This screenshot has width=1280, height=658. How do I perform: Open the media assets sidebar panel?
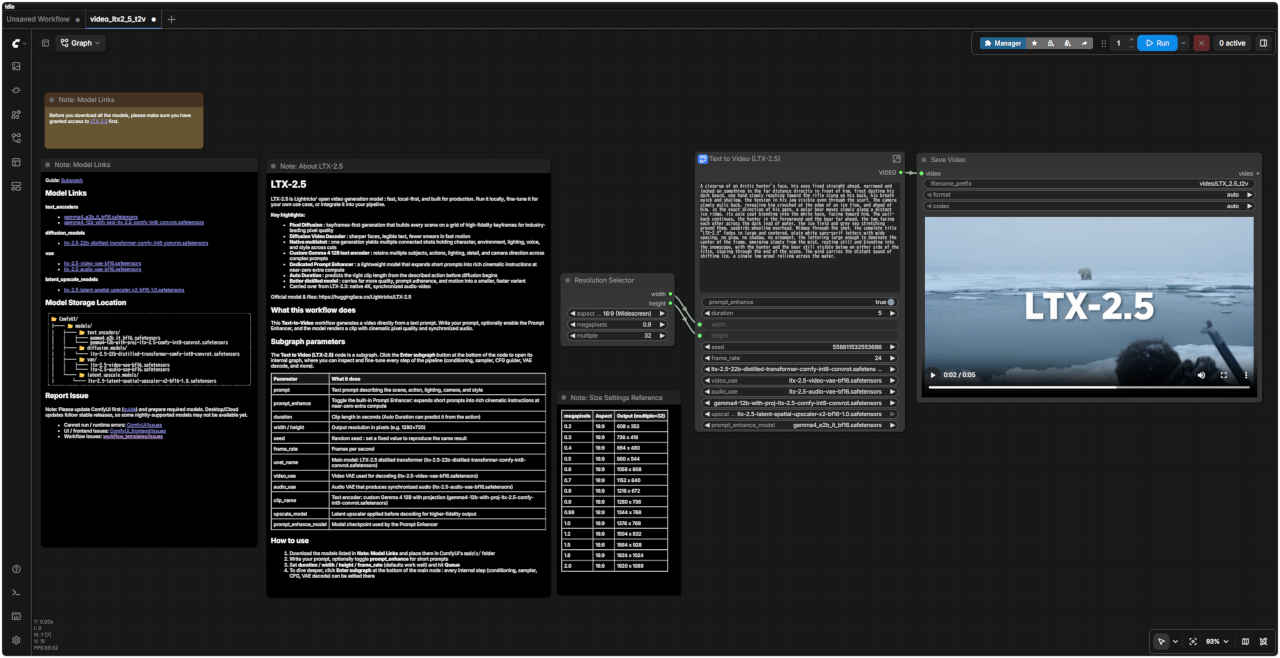tap(16, 66)
